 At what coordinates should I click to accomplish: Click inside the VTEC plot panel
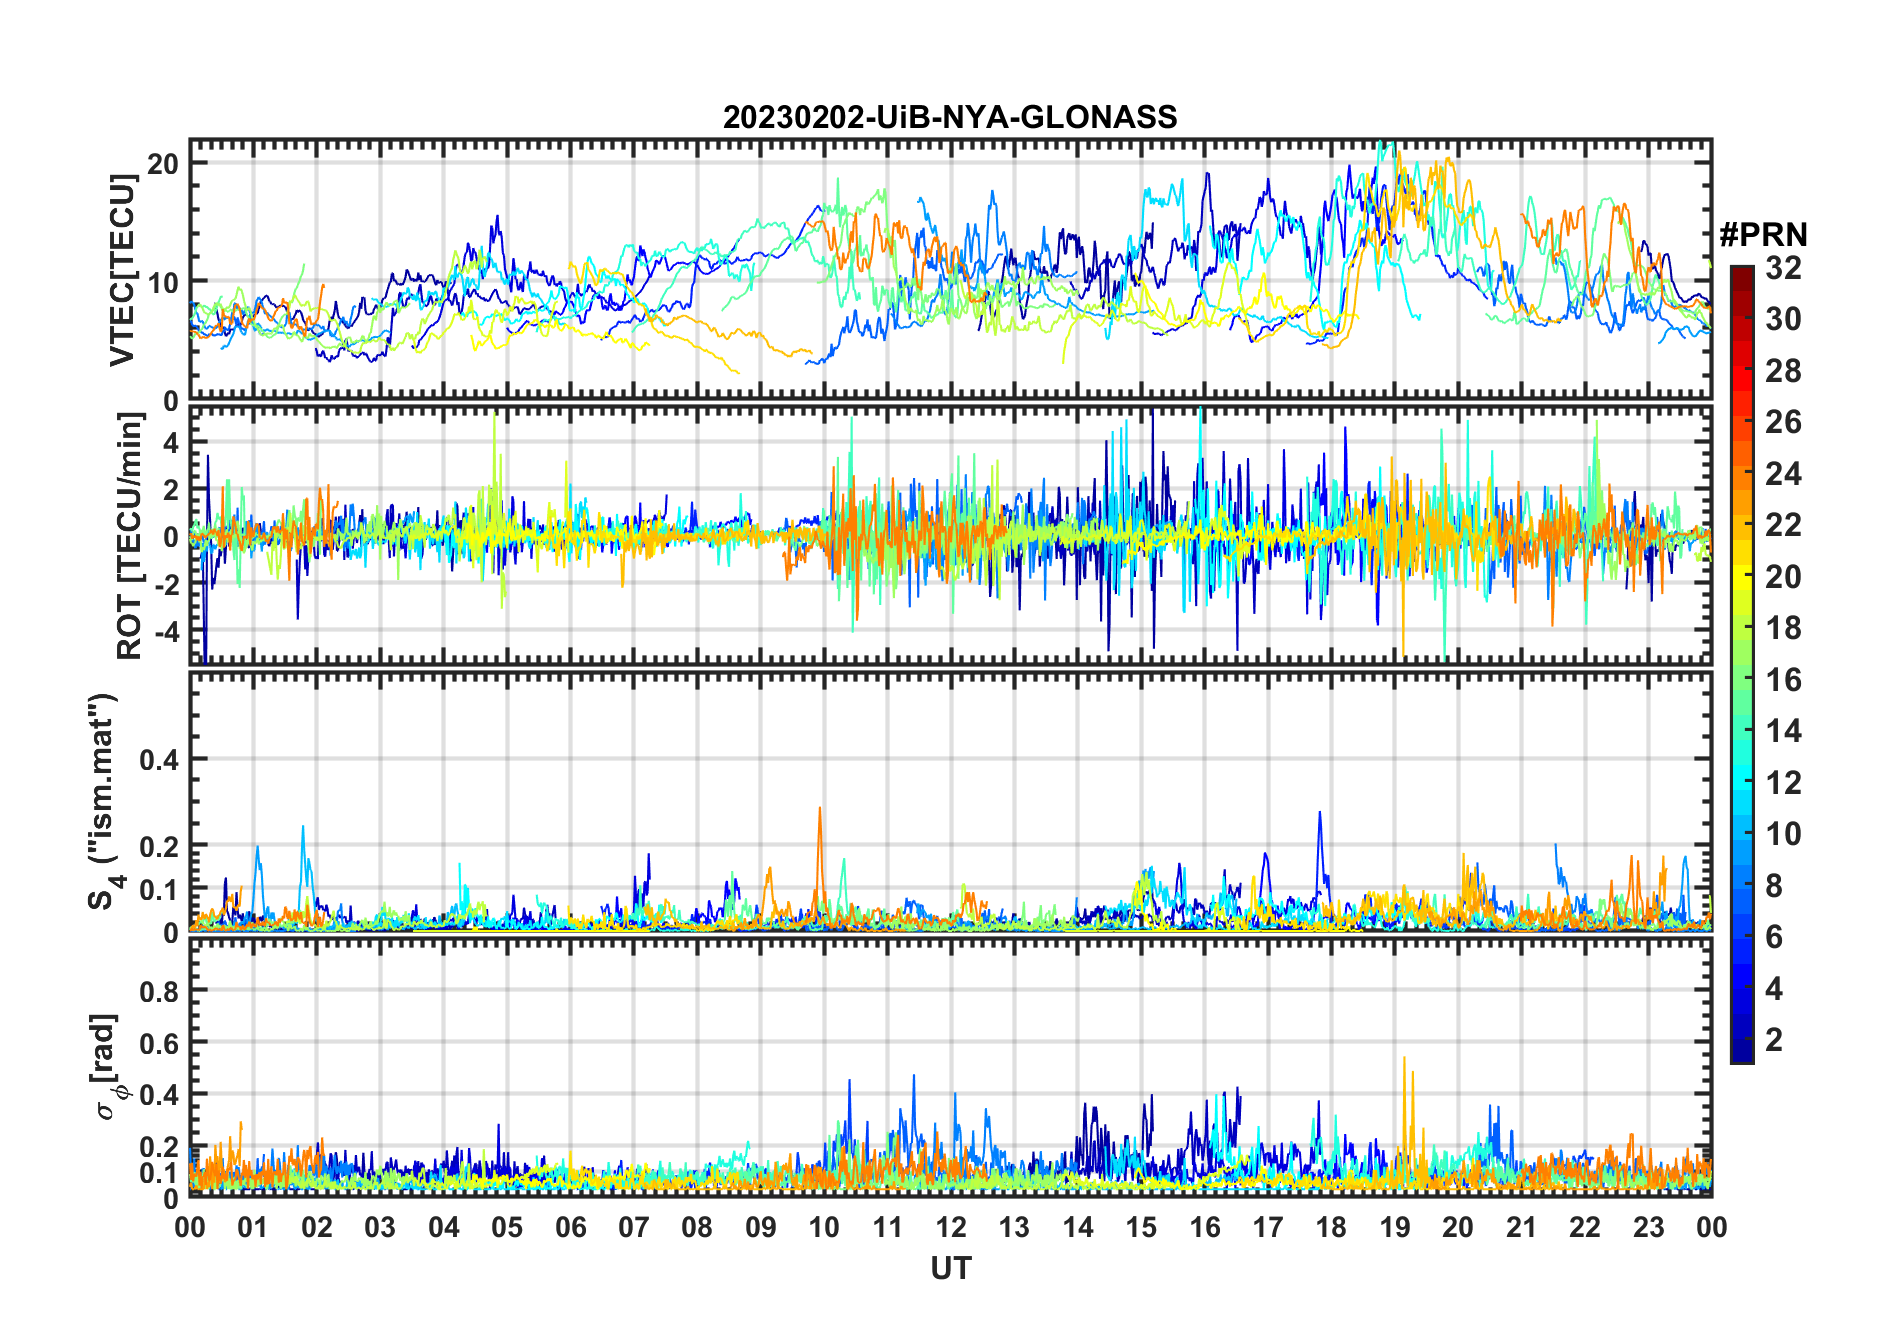click(x=950, y=270)
